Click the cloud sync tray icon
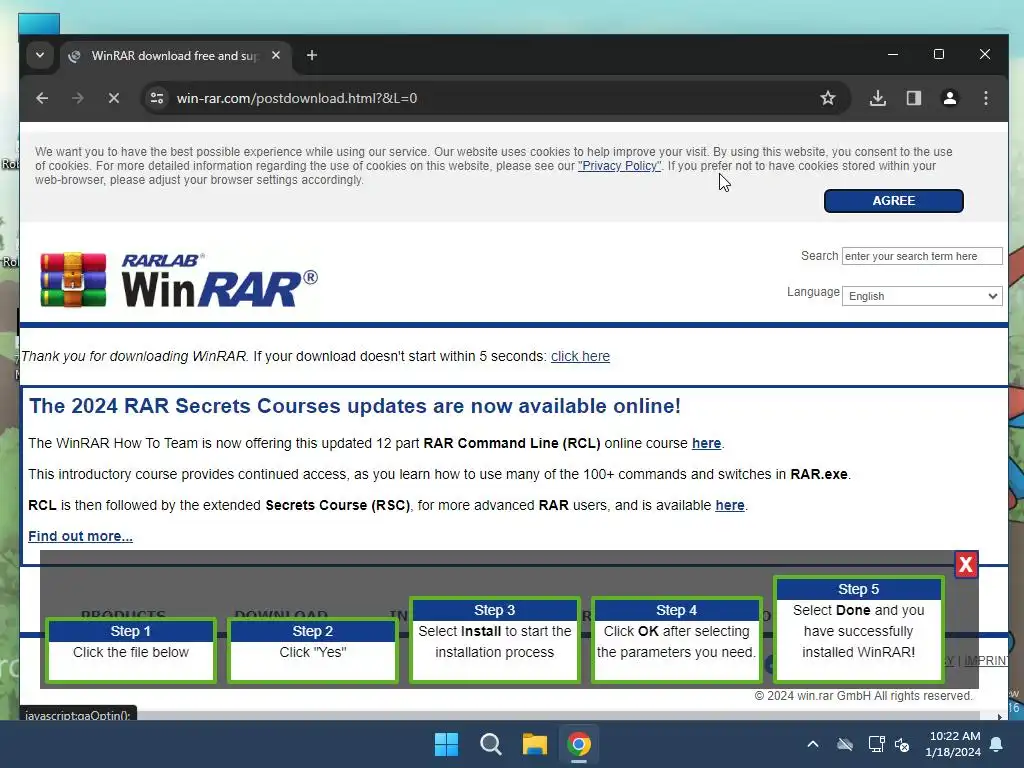The image size is (1024, 768). point(845,744)
